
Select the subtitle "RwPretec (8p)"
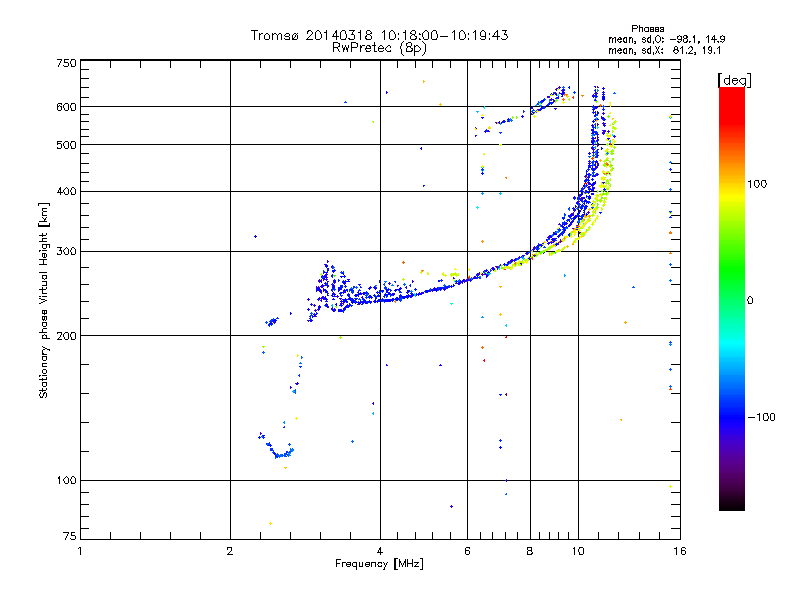(379, 48)
